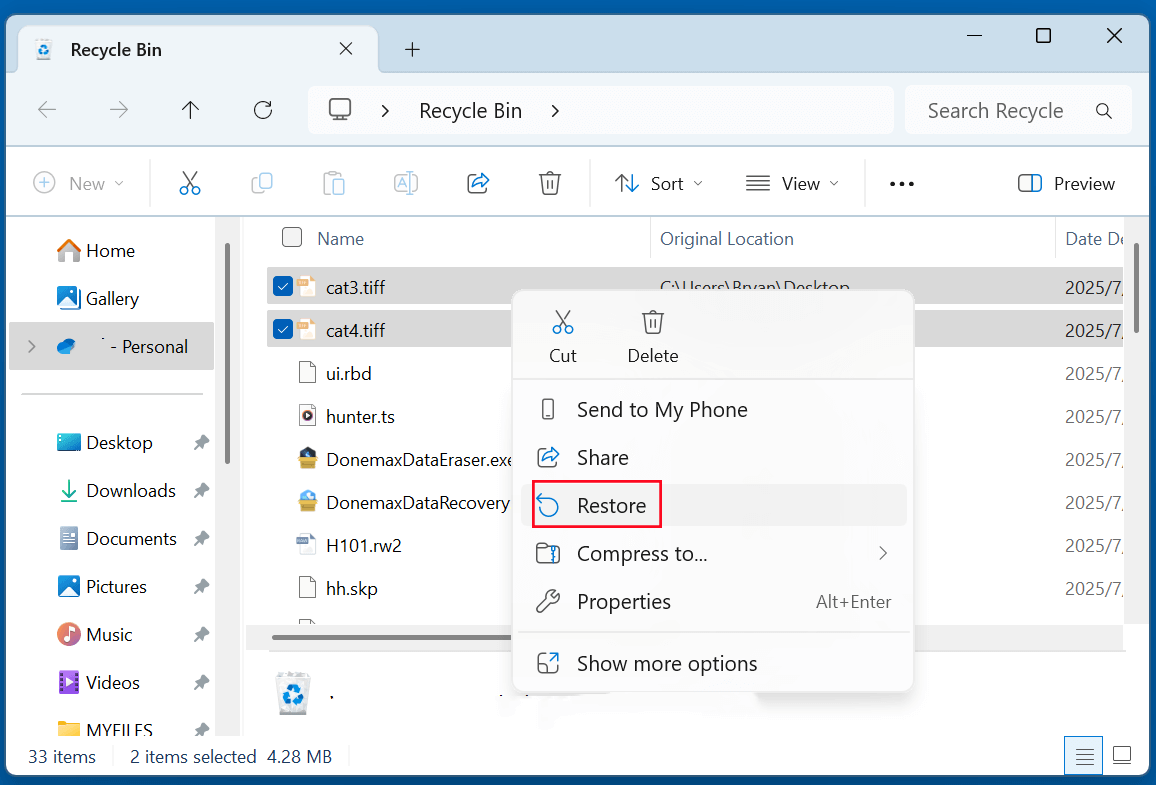Uncheck the cat3.tiff selection checkbox
Image resolution: width=1156 pixels, height=785 pixels.
pos(282,285)
